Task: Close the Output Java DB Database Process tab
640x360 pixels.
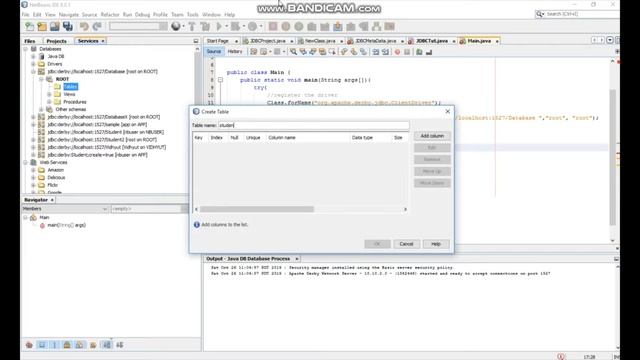Action: (x=297, y=259)
